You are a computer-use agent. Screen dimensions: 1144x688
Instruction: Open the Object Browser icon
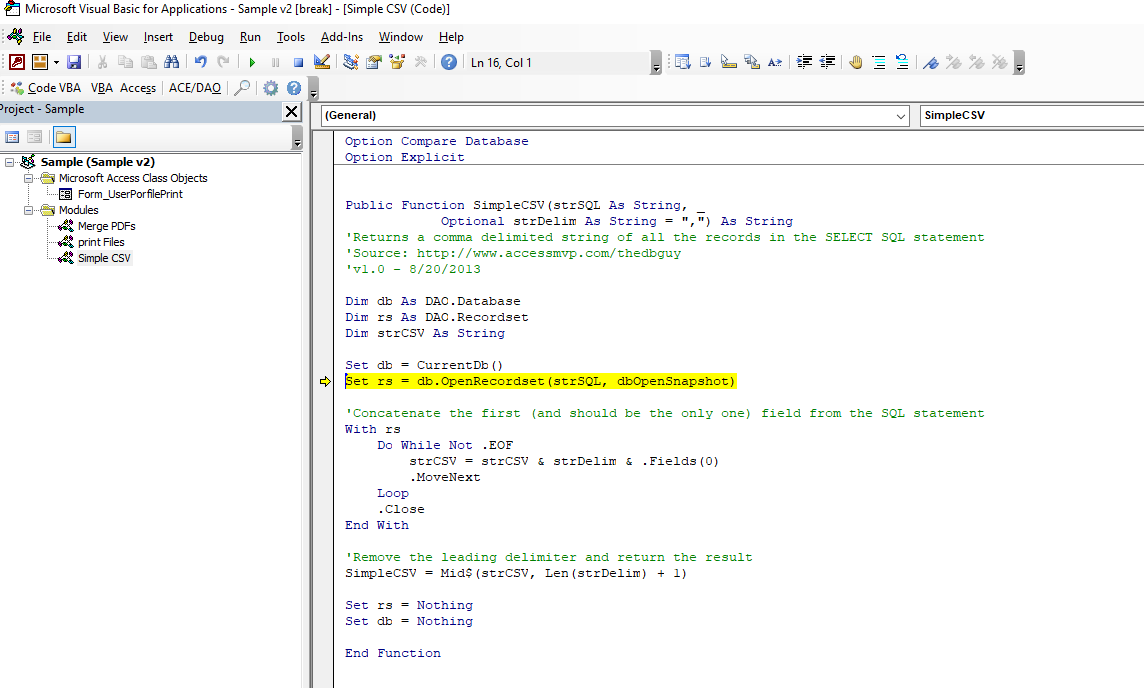point(397,62)
